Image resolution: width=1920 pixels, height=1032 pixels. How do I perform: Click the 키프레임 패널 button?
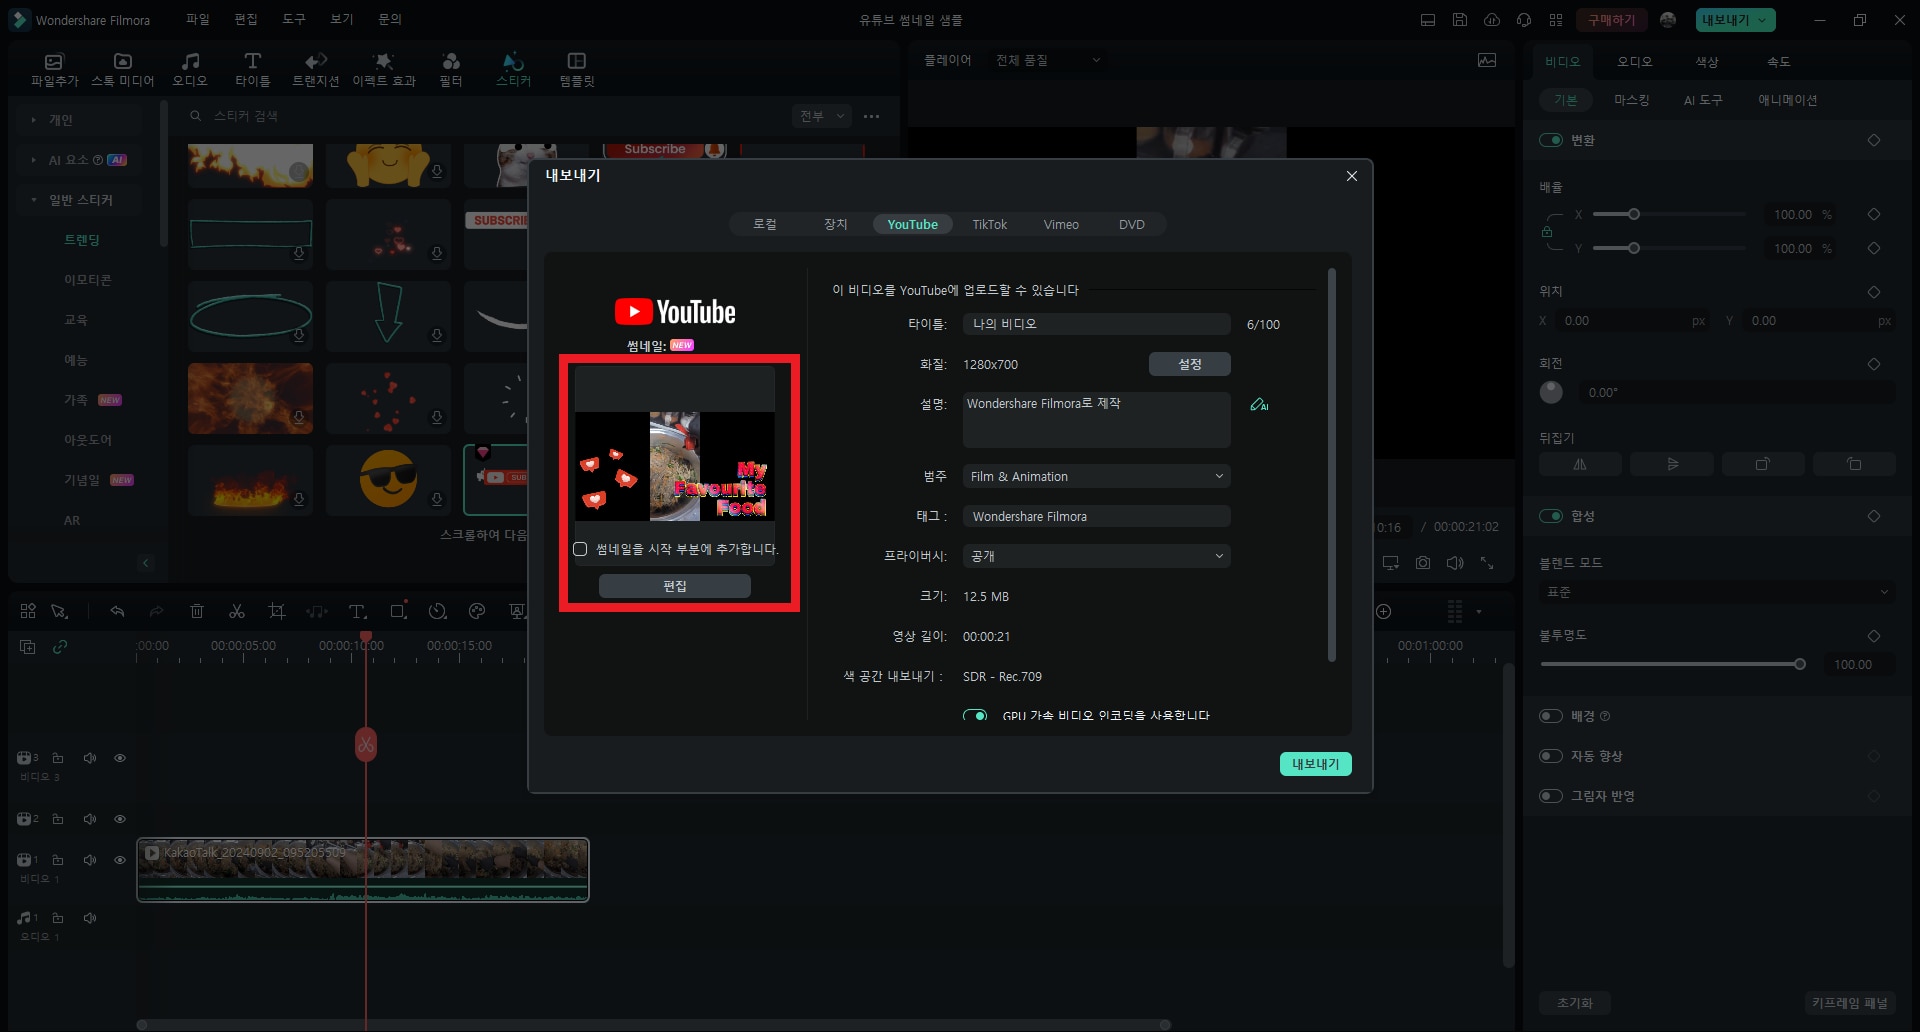(1849, 1003)
